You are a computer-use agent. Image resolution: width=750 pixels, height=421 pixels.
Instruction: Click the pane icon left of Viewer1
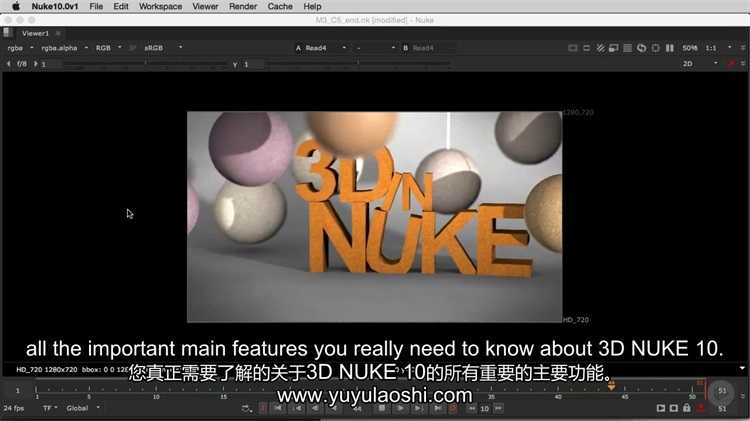click(7, 33)
